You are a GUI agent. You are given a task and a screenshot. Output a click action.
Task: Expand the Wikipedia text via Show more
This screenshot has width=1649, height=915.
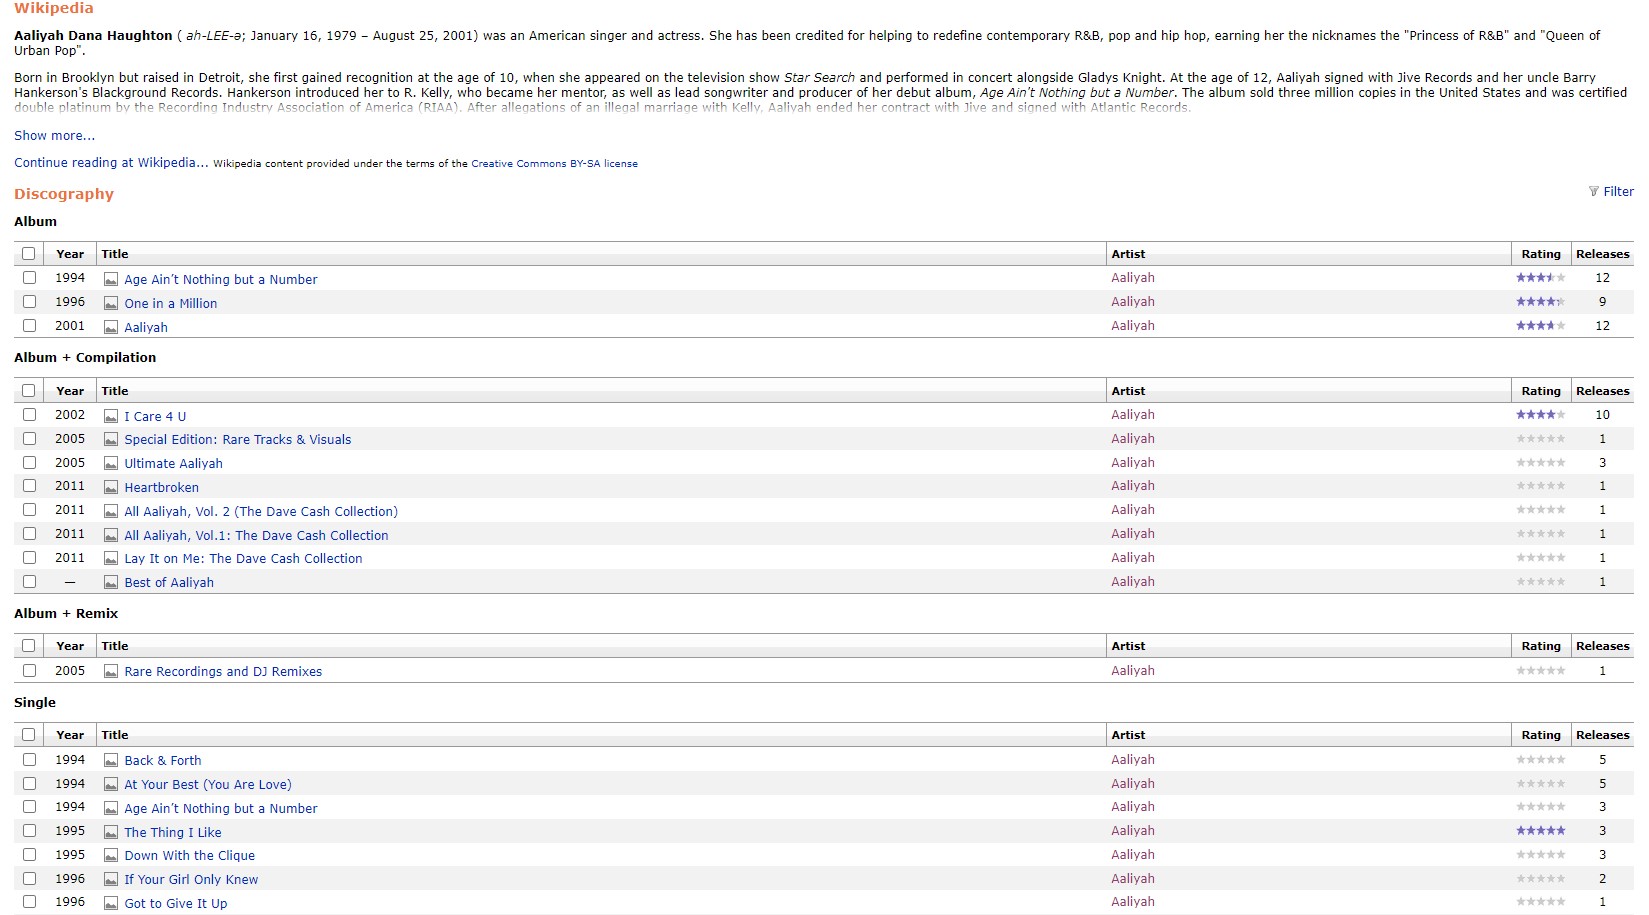pos(54,135)
